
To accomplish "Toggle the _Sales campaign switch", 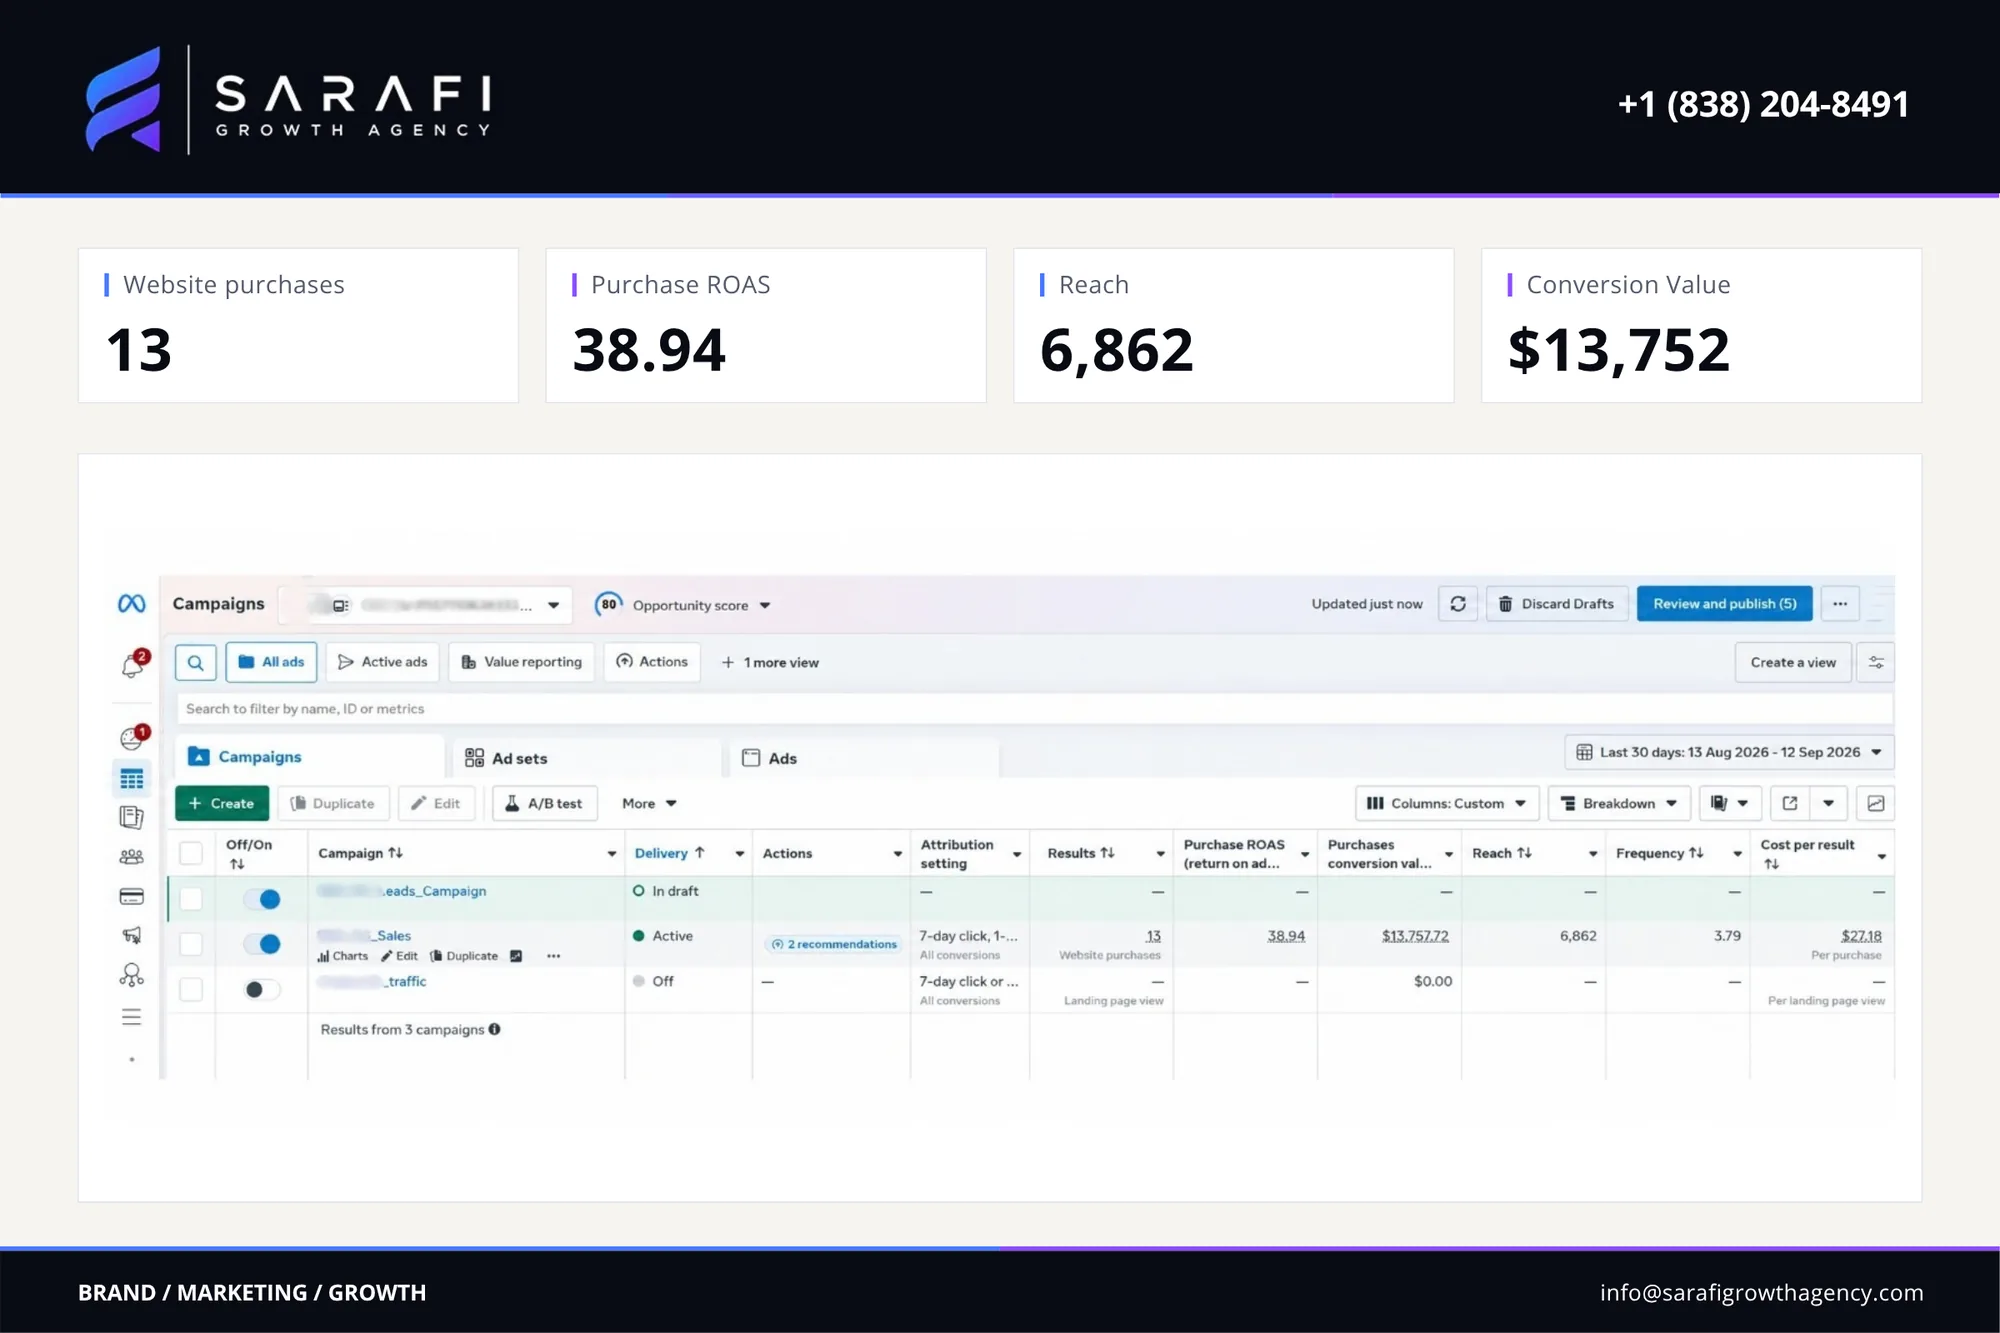I will [x=262, y=944].
